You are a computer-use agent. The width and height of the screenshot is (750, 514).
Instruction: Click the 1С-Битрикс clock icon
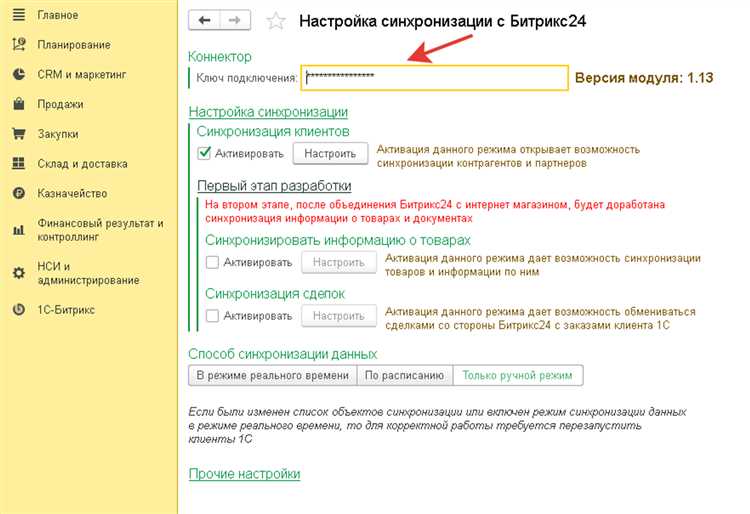[19, 309]
